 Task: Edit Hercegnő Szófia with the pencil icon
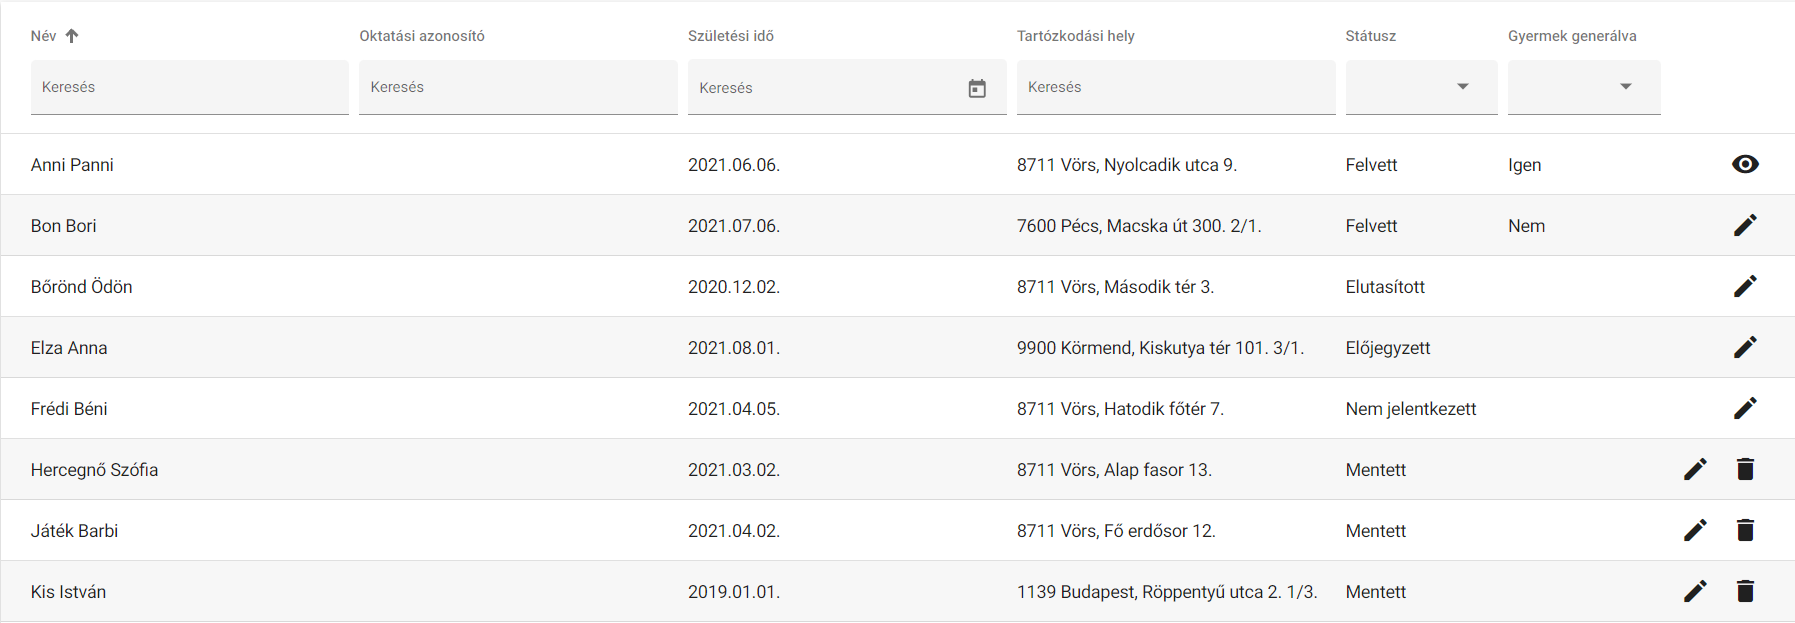click(1695, 469)
